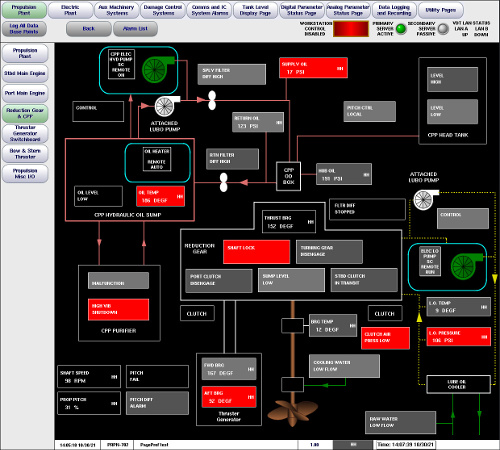500x450 pixels.
Task: Click the Pitch Ctrl Local indicator
Action: click(370, 111)
